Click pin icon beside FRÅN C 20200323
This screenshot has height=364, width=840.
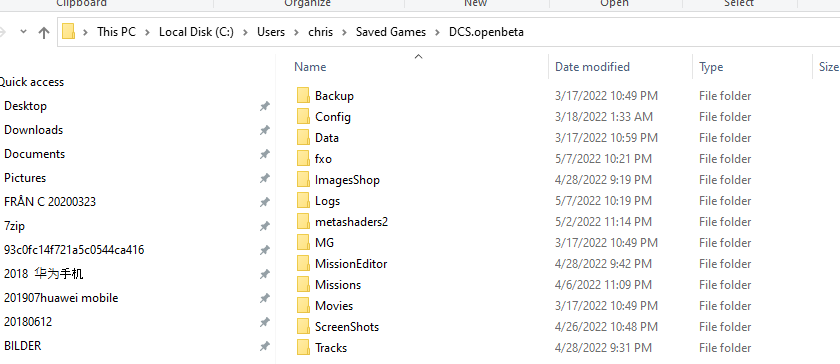[265, 202]
